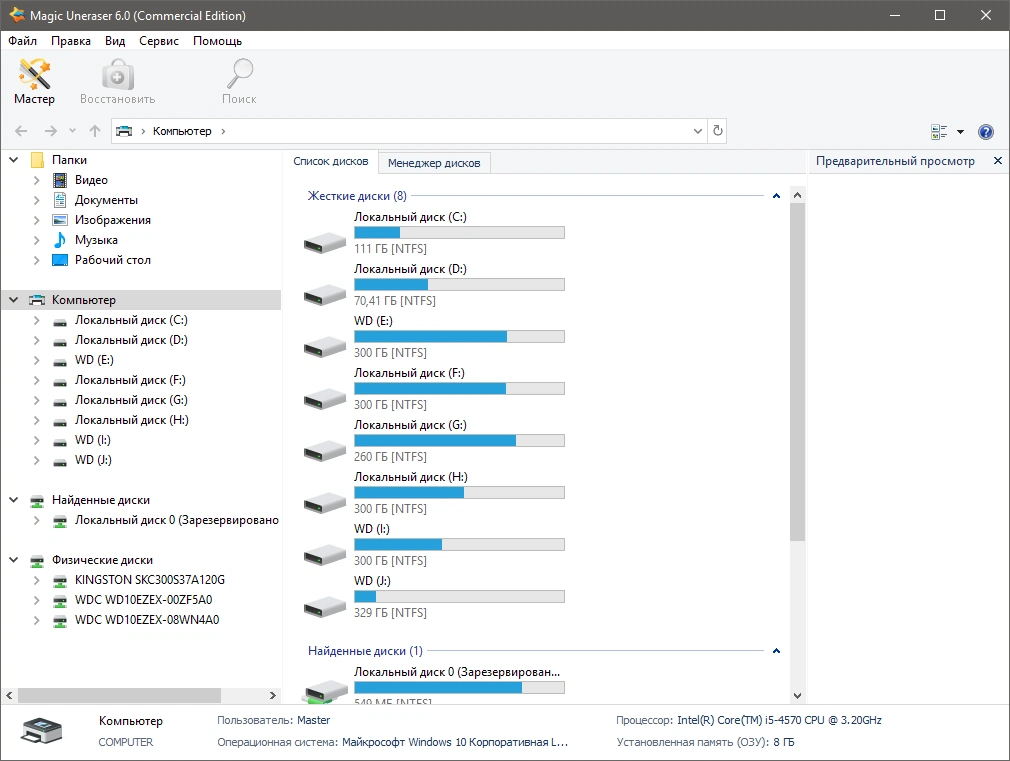Close the Предварительный просмотр panel

coord(998,160)
